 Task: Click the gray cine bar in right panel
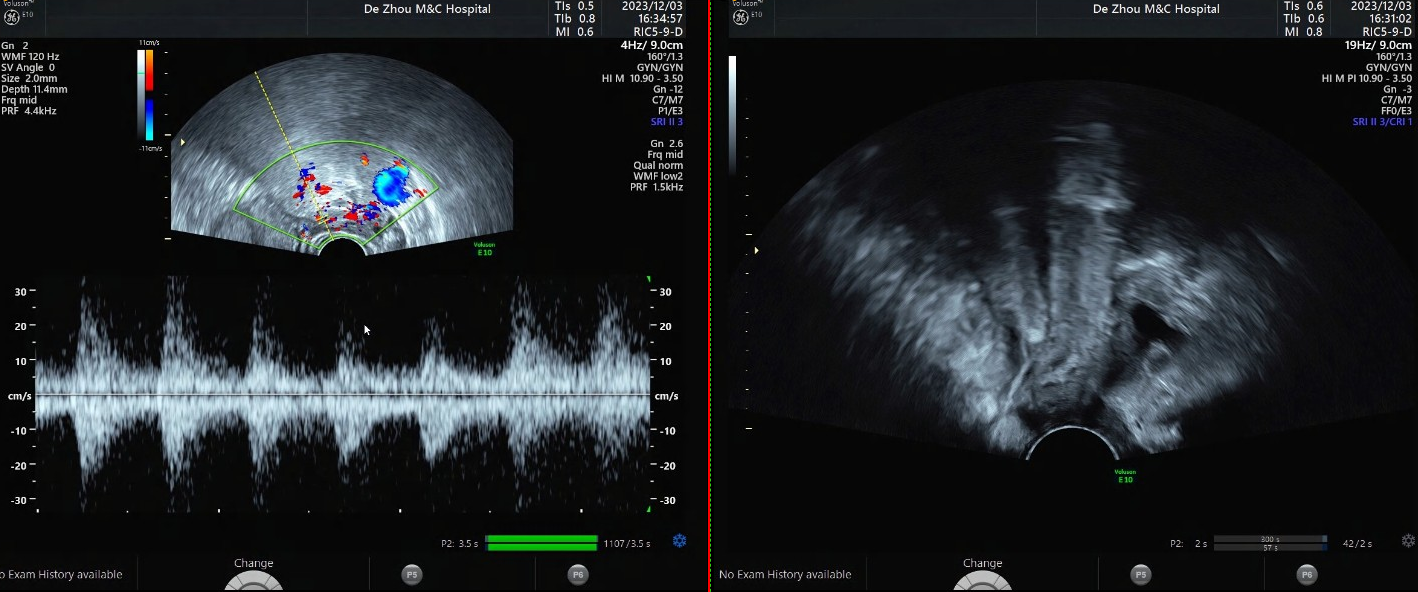(x=1270, y=543)
